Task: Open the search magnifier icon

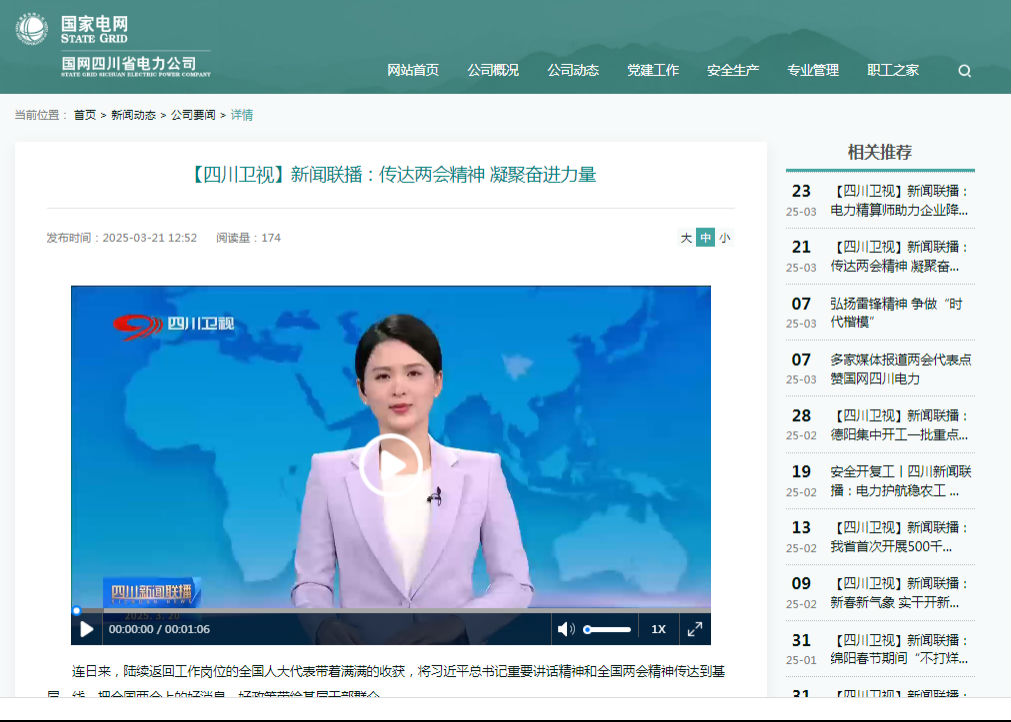Action: [964, 71]
